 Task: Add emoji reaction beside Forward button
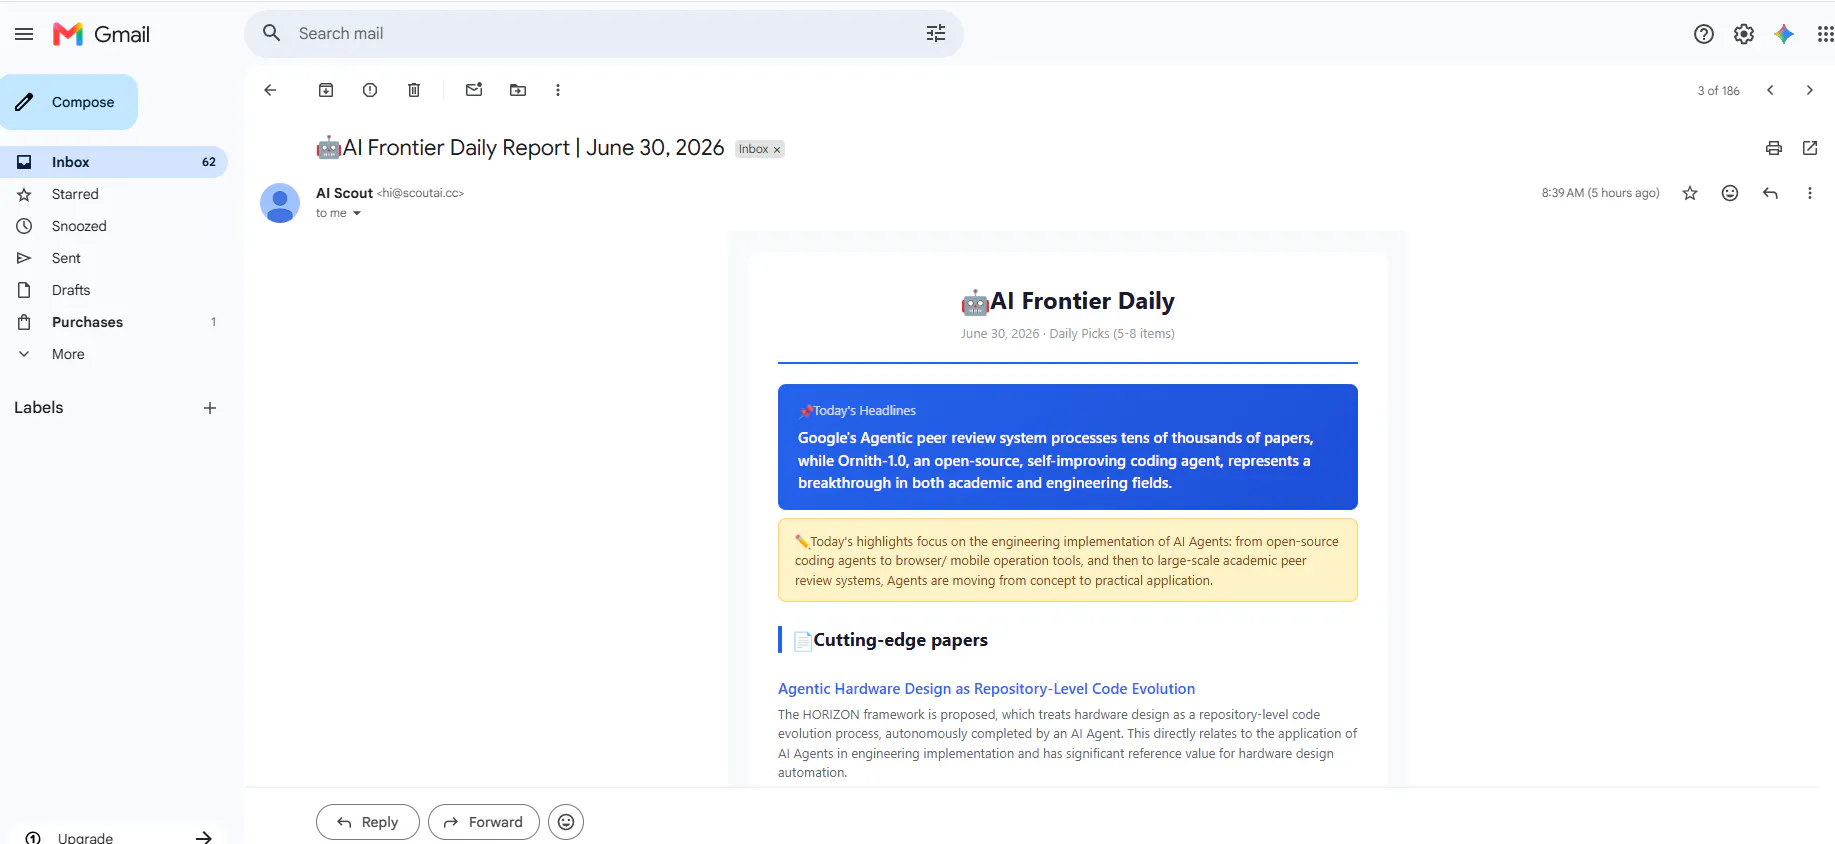[x=566, y=822]
